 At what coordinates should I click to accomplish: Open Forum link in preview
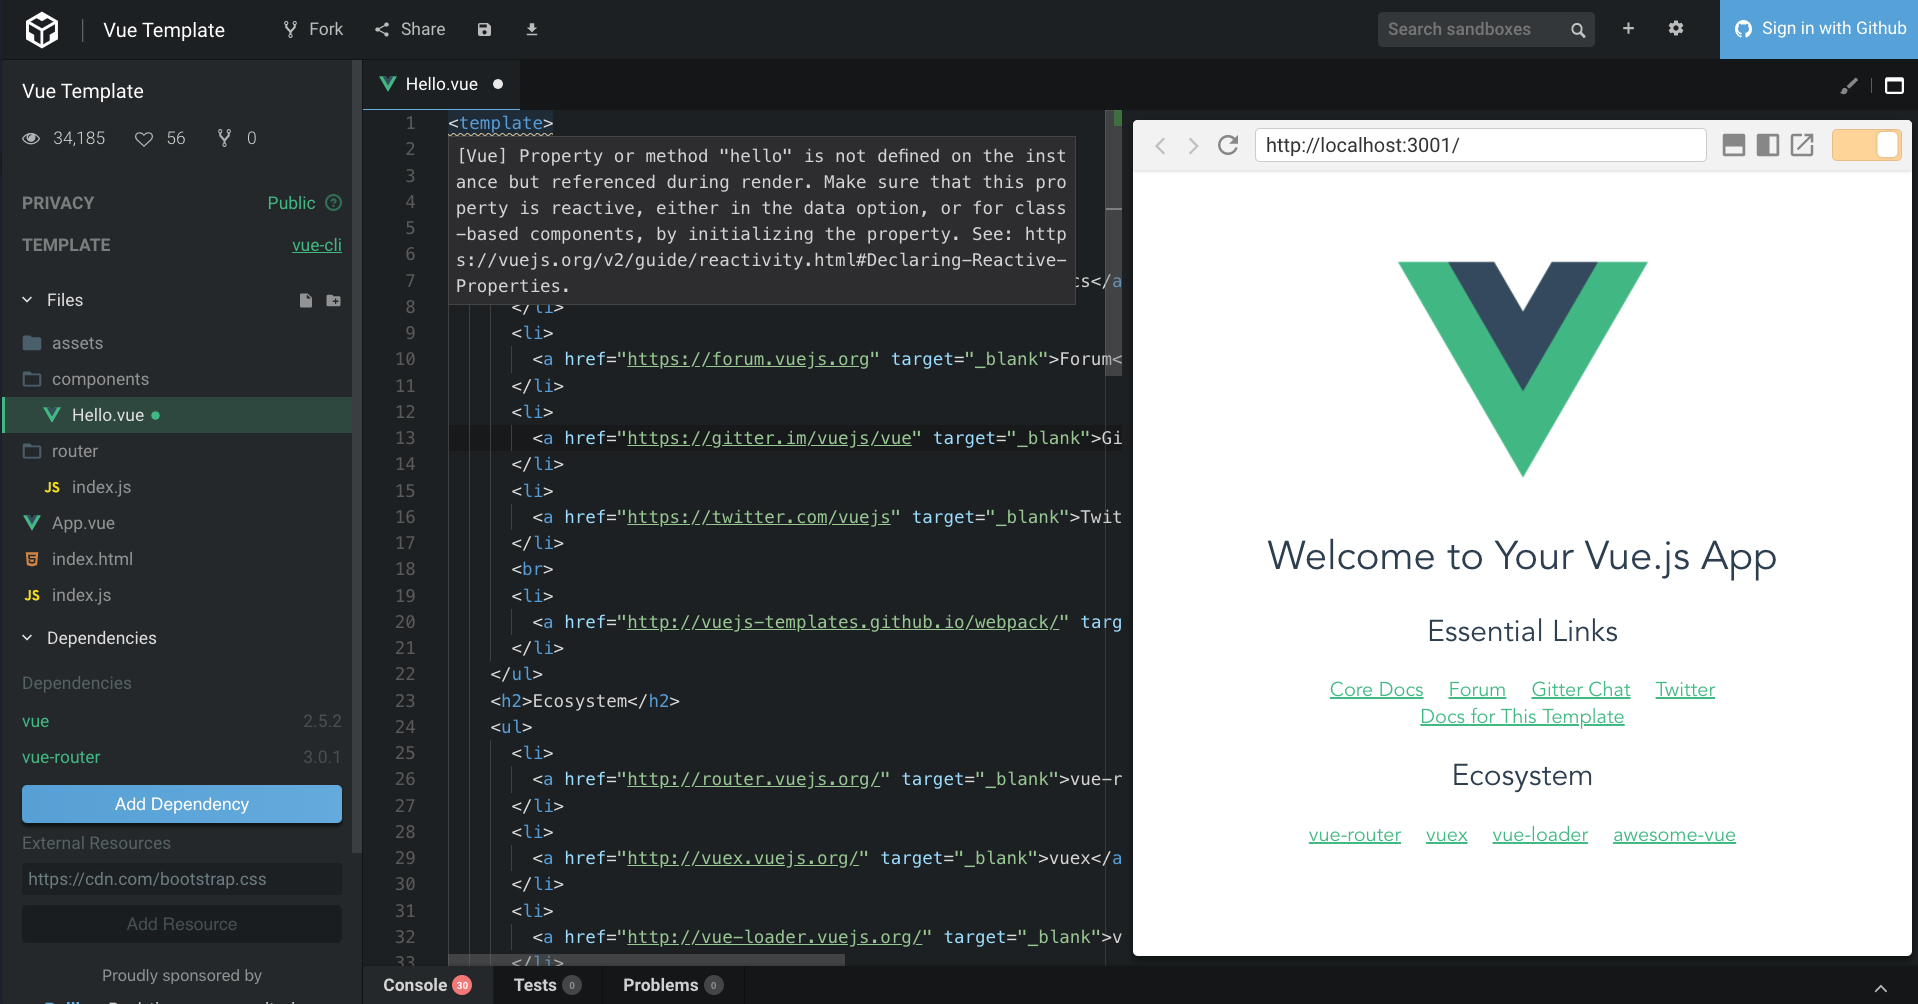point(1477,689)
